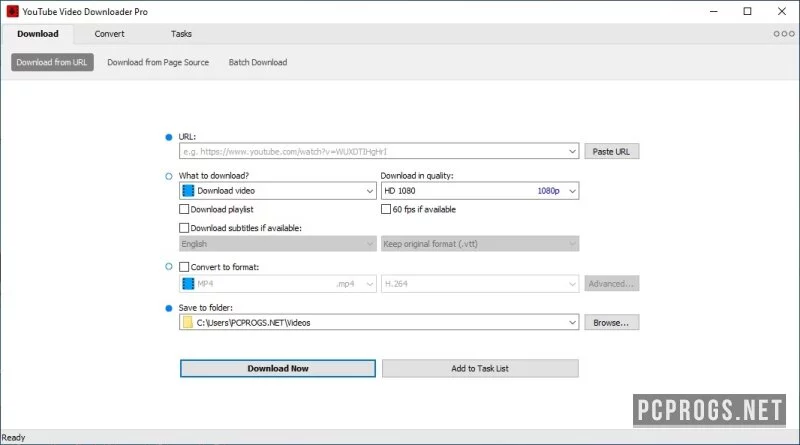Open the MP4 container format dropdown
This screenshot has width=800, height=445.
click(278, 284)
